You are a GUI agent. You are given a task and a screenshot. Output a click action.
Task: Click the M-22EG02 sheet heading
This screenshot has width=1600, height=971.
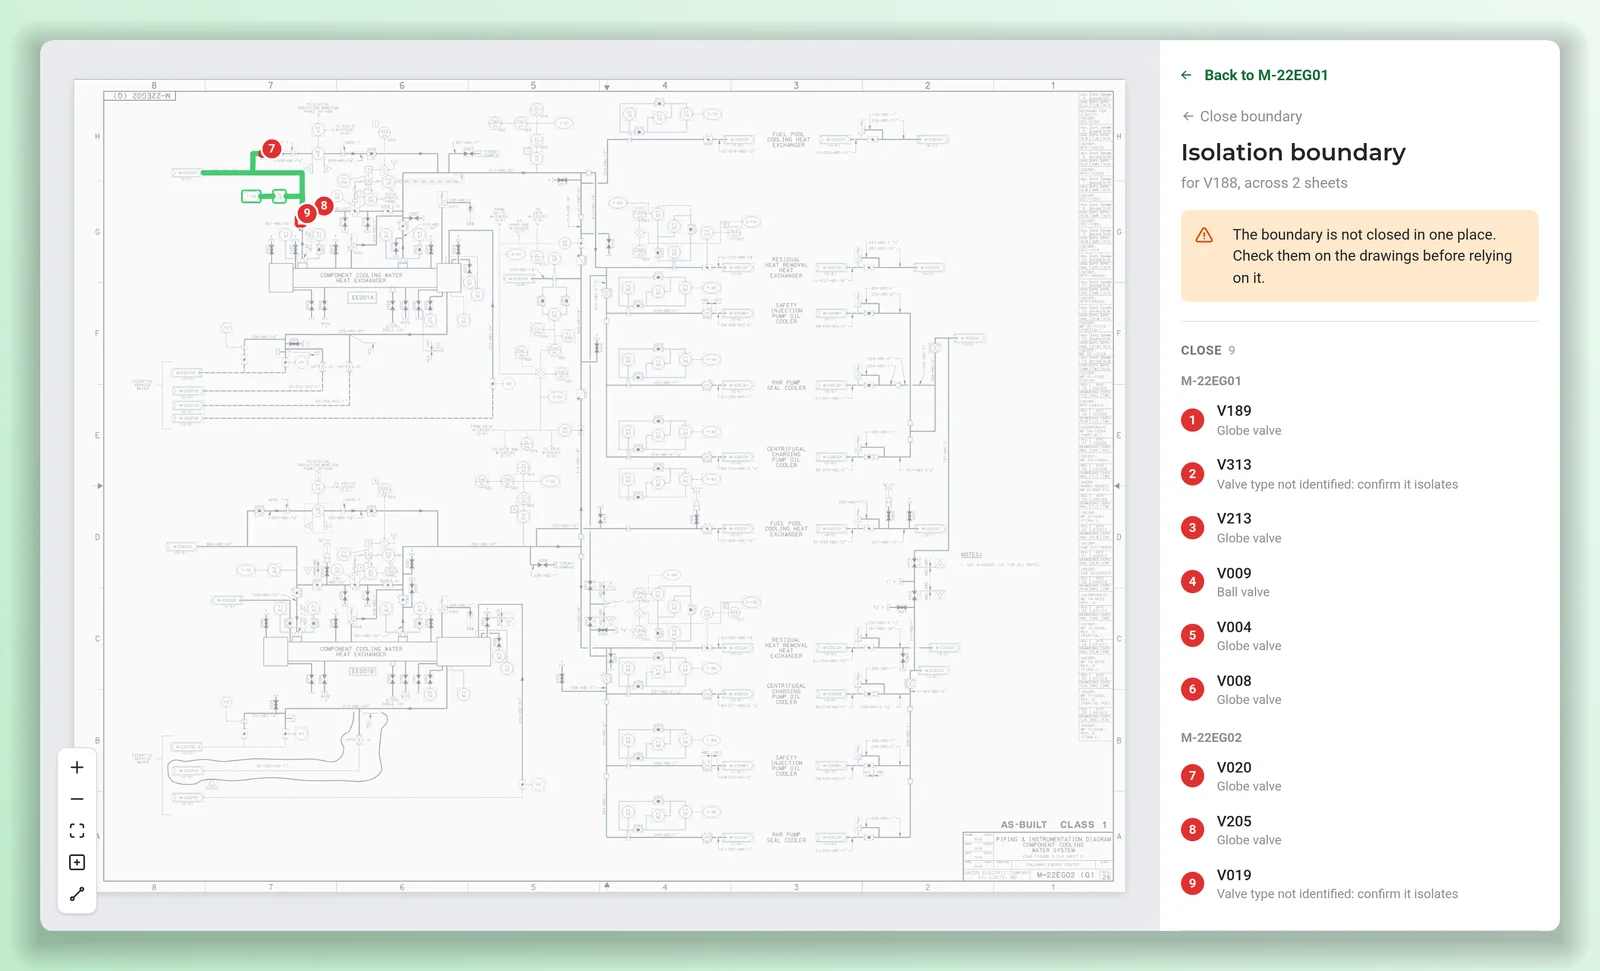(1211, 738)
